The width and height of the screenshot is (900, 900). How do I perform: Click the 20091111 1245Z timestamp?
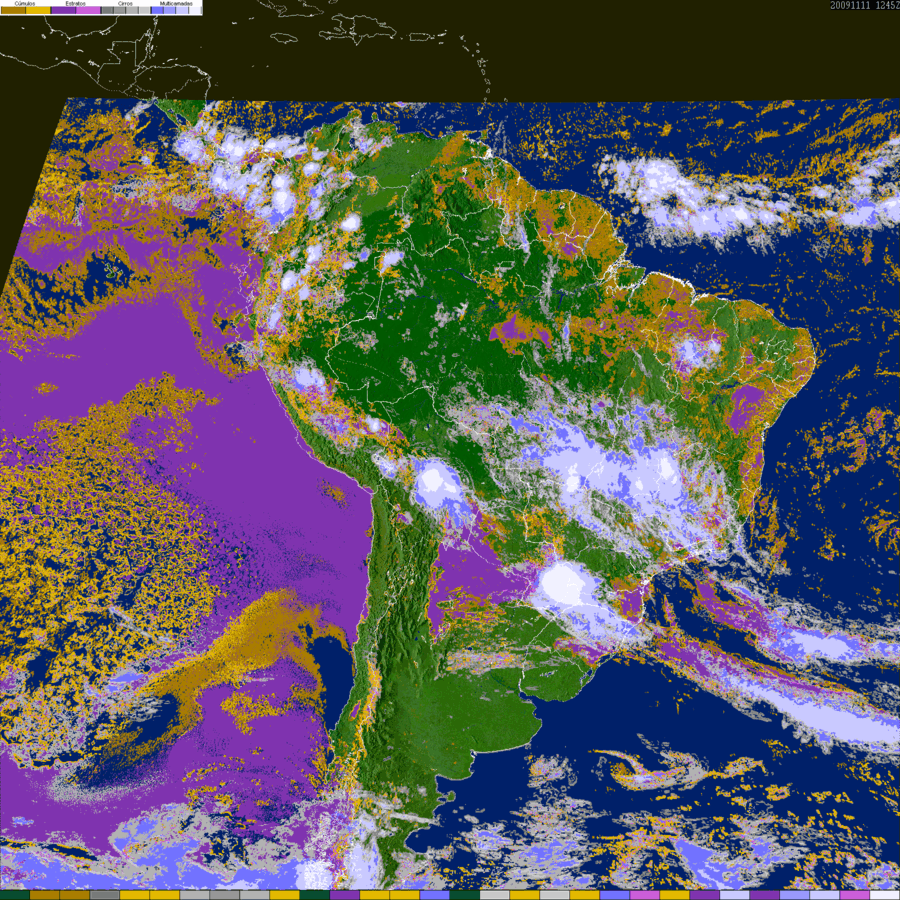[x=864, y=5]
